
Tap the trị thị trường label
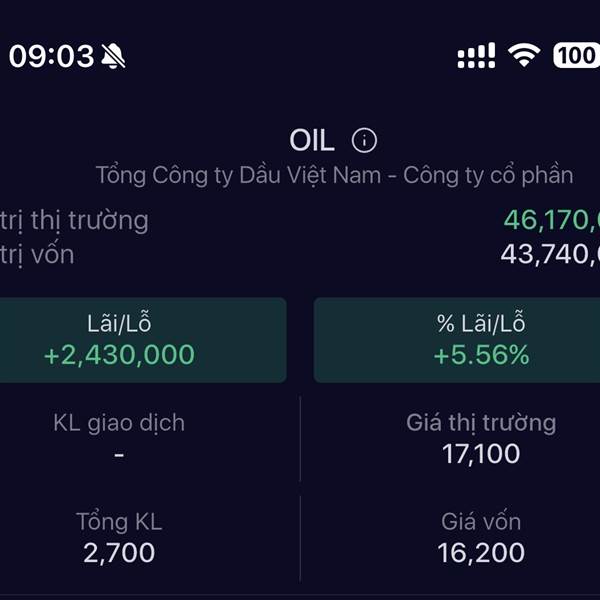[74, 220]
